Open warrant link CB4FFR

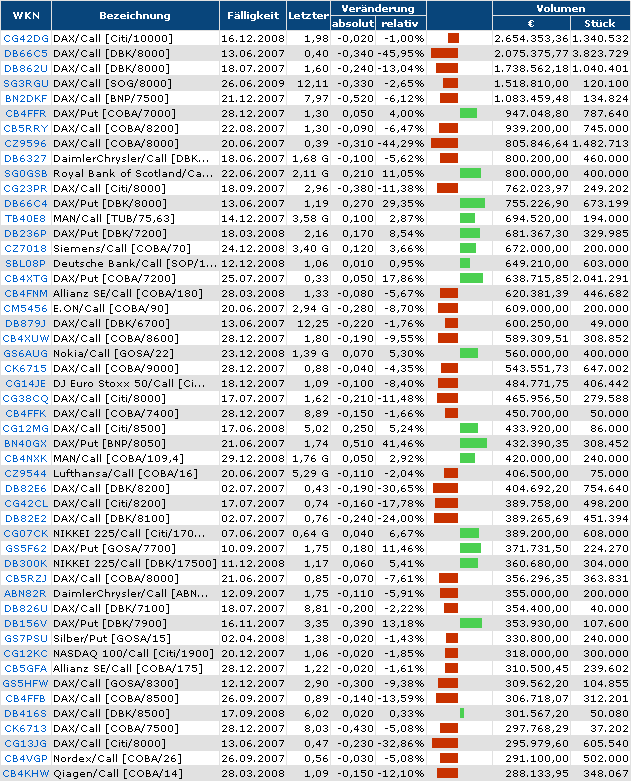[26, 114]
